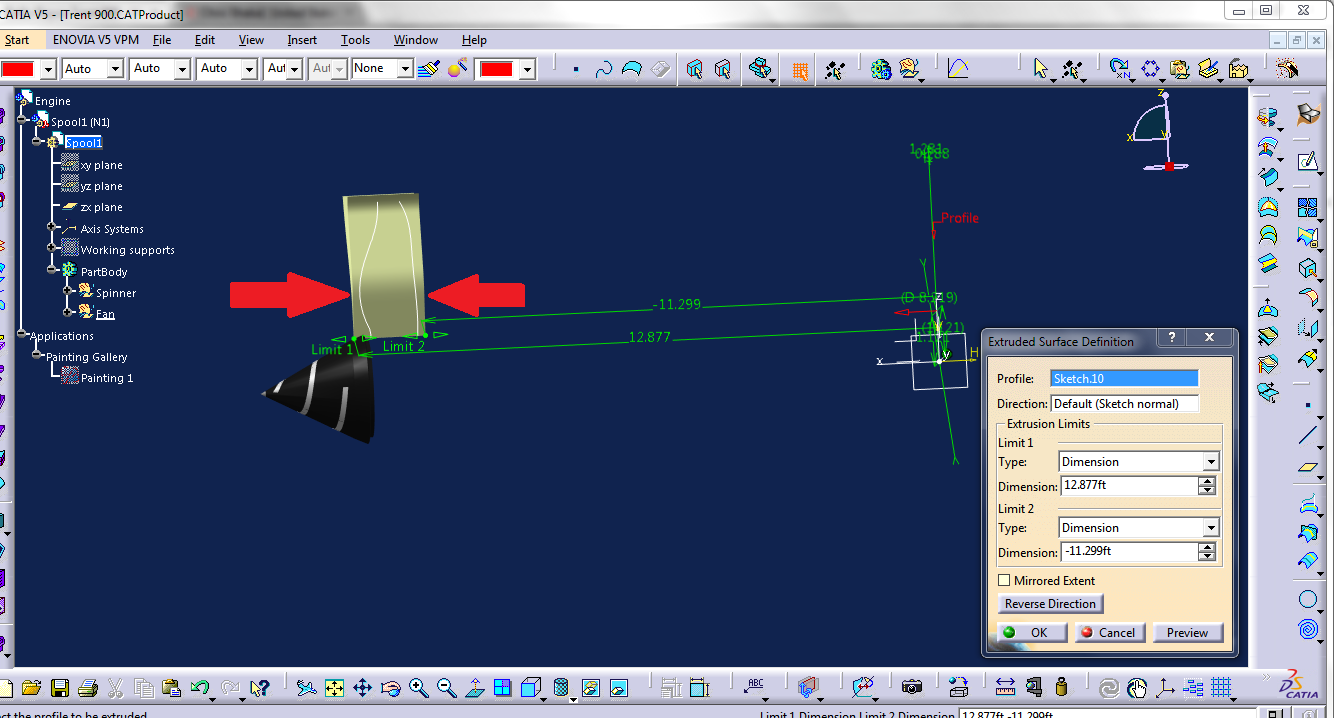Select the Pan tool icon

tap(362, 688)
